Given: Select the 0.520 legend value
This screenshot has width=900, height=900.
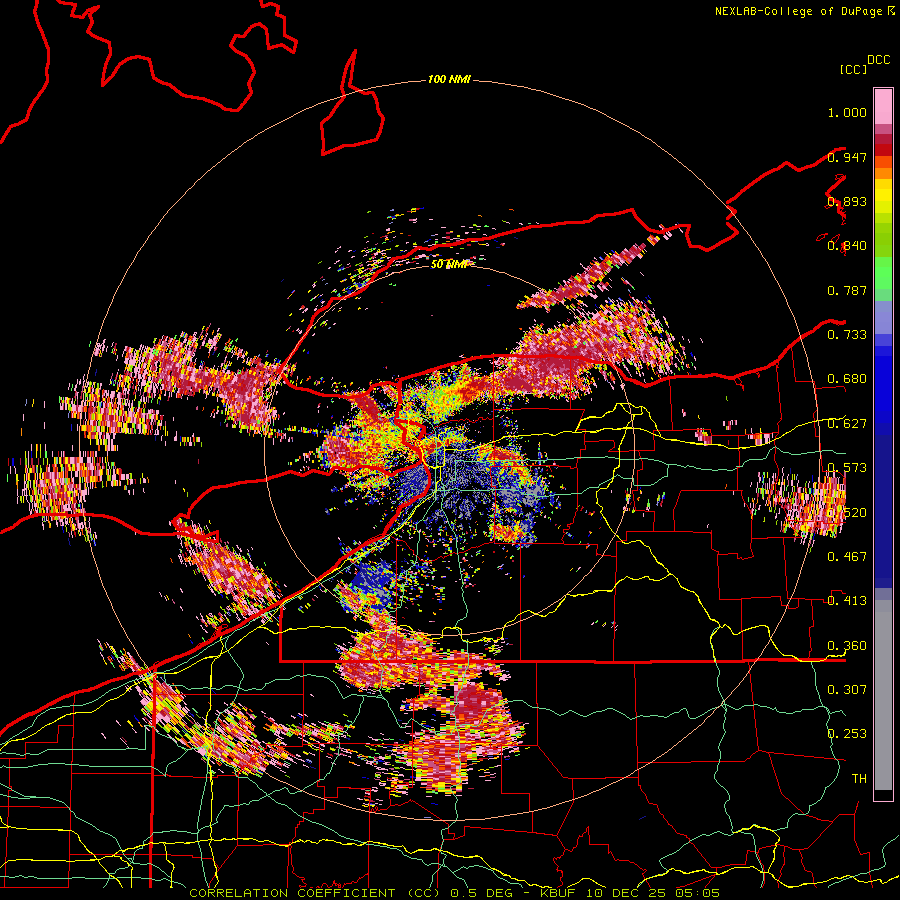Looking at the screenshot, I should pos(847,512).
